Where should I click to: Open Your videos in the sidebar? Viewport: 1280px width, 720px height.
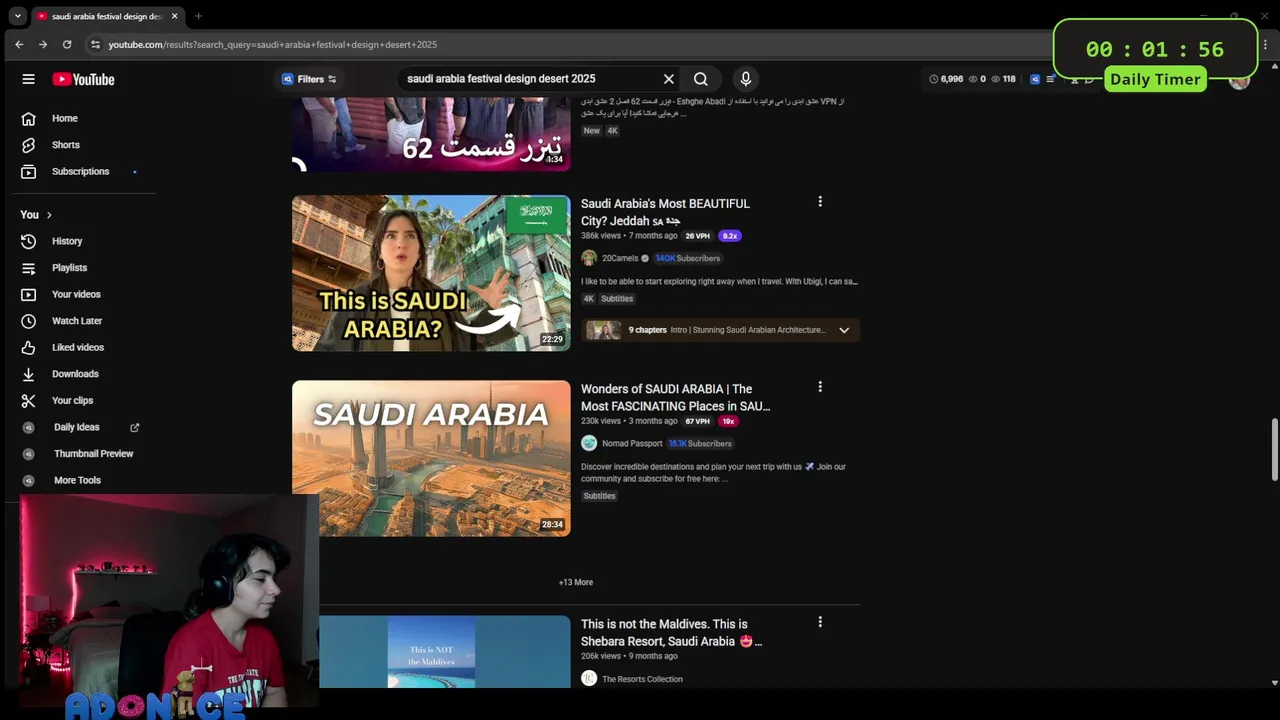click(x=76, y=294)
